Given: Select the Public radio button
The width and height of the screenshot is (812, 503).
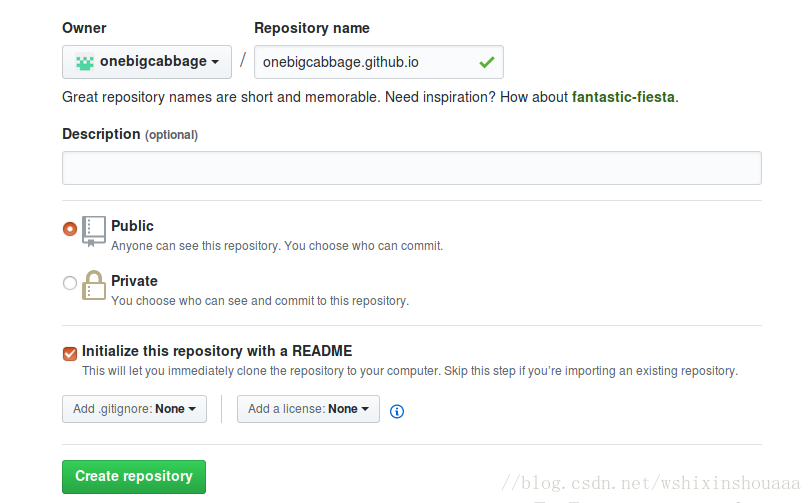Looking at the screenshot, I should tap(70, 228).
